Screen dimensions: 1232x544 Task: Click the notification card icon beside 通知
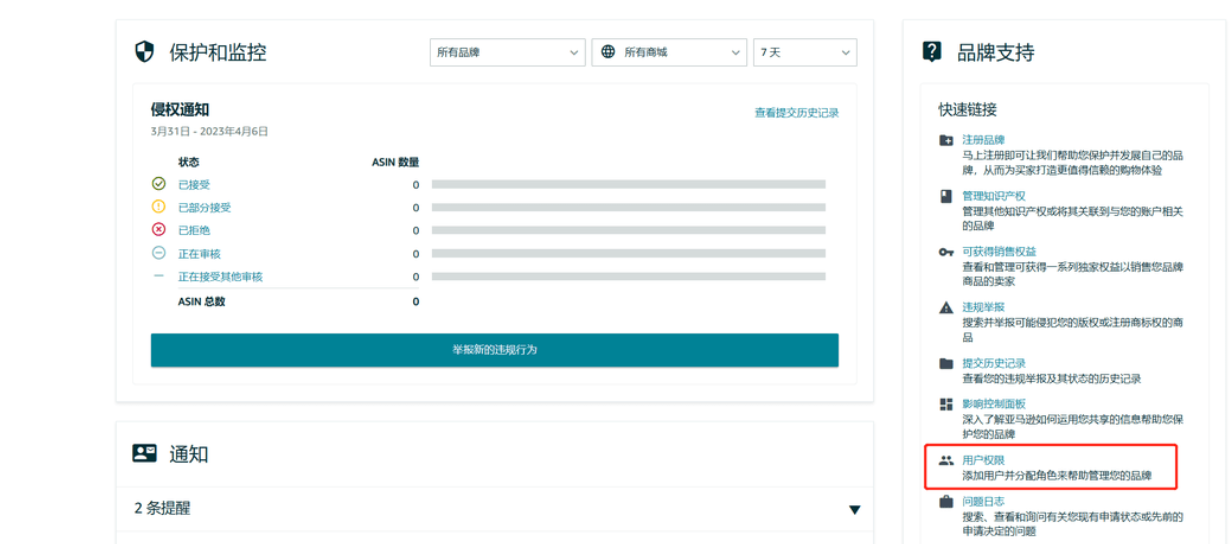pos(145,453)
